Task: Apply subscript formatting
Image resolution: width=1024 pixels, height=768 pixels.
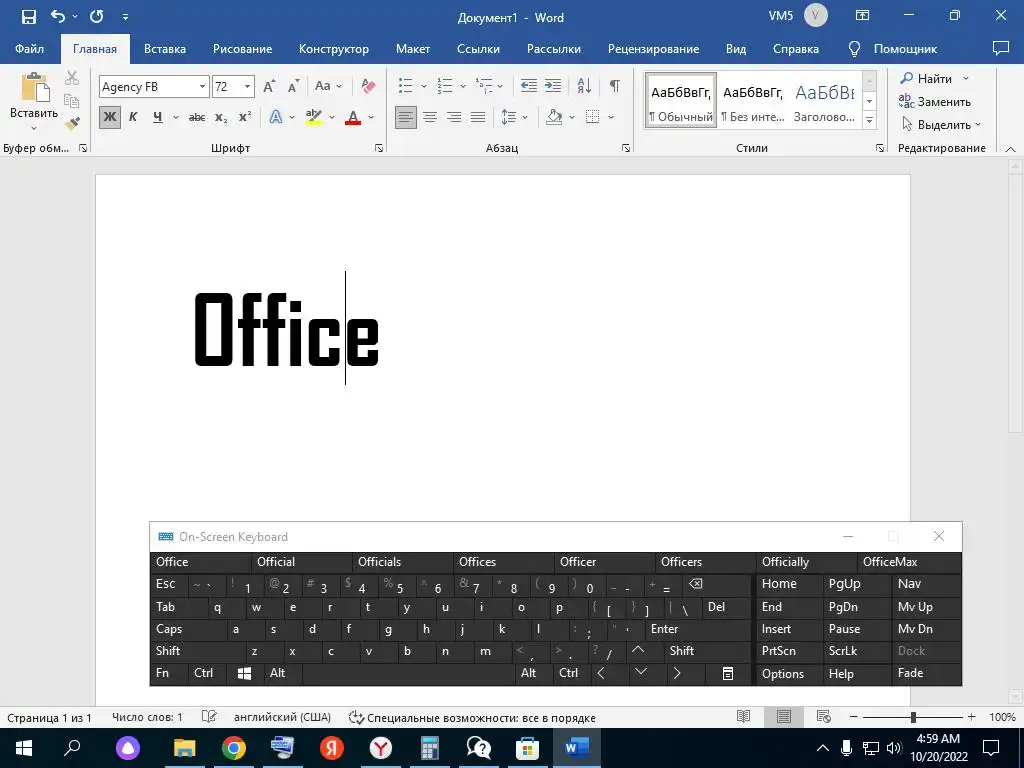Action: [x=221, y=118]
